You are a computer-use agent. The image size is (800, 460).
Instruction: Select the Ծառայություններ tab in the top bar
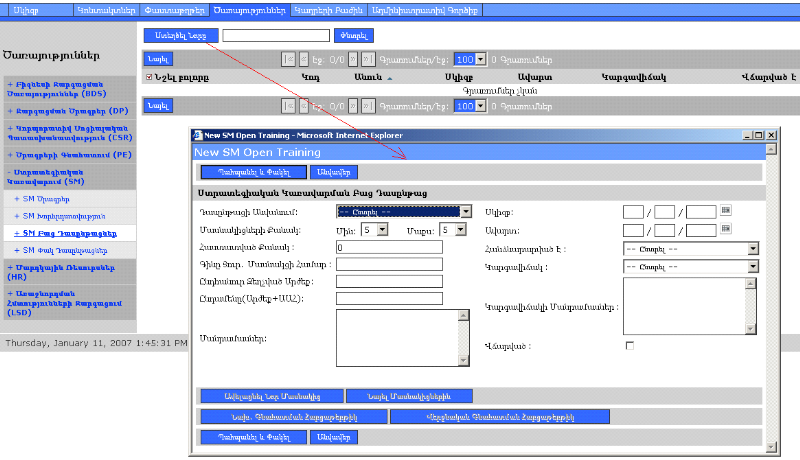(248, 9)
